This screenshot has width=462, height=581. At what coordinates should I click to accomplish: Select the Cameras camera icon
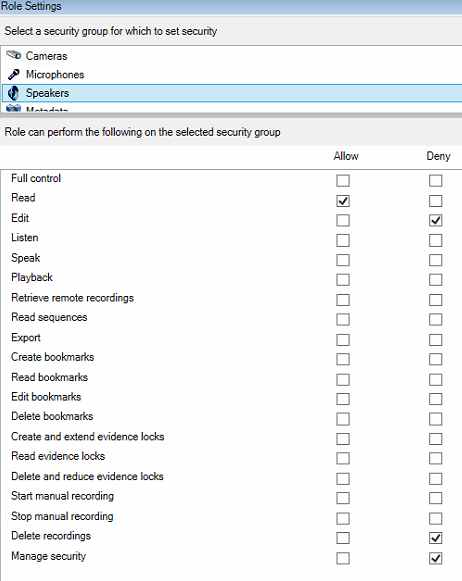pyautogui.click(x=14, y=56)
